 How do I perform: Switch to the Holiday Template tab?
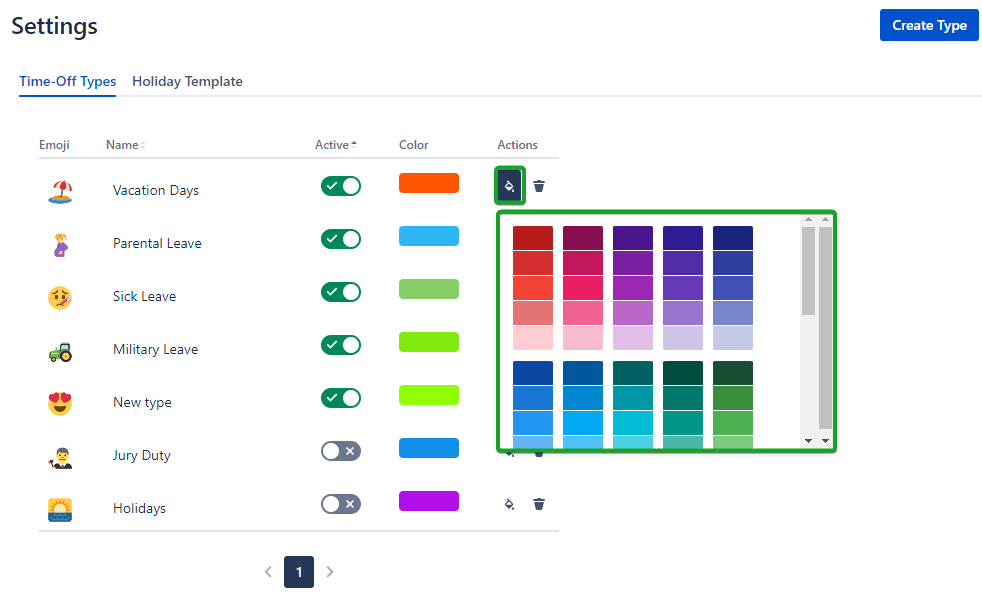click(187, 82)
